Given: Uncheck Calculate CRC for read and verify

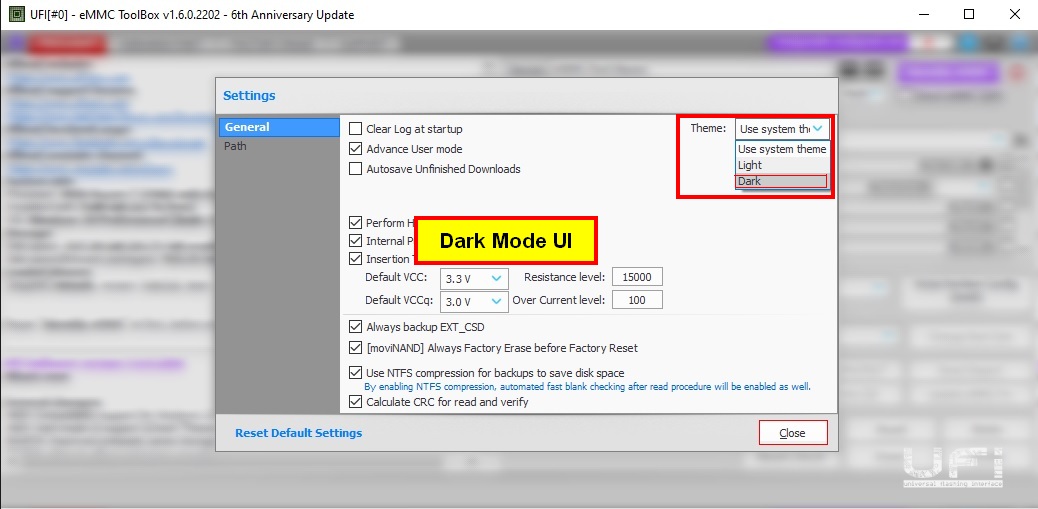Looking at the screenshot, I should point(355,402).
